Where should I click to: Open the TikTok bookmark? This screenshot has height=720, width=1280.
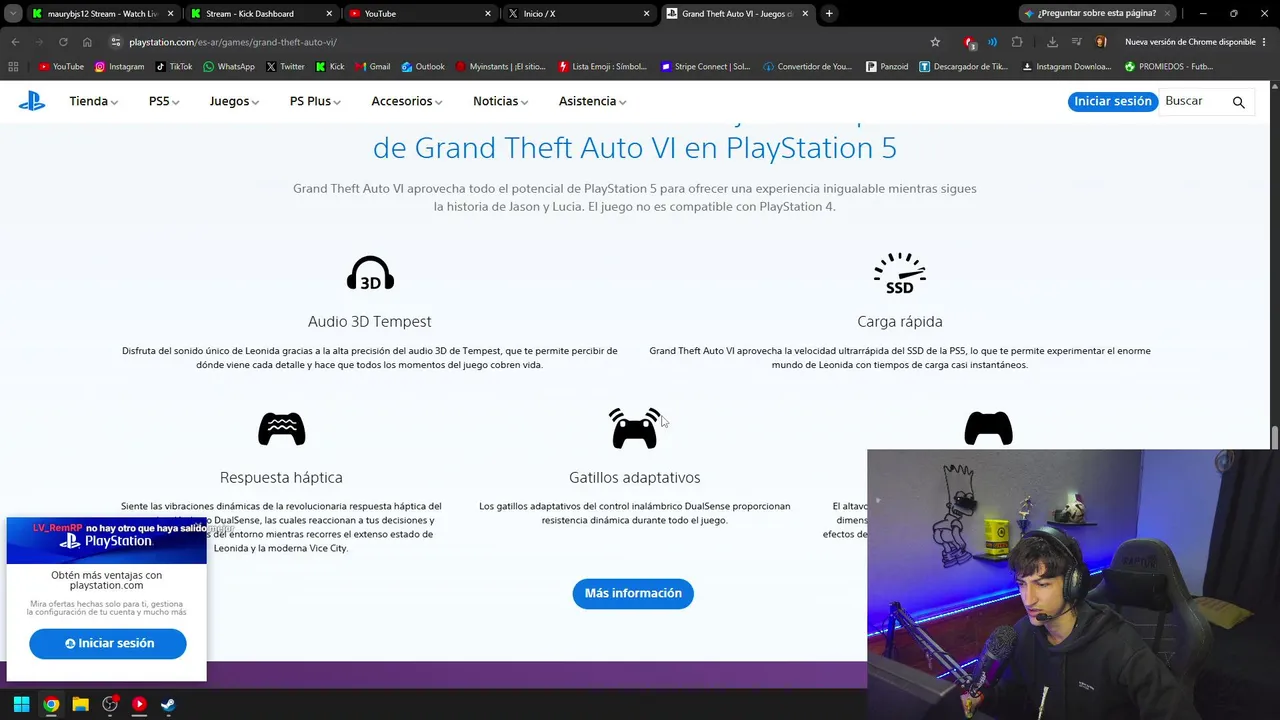click(174, 67)
